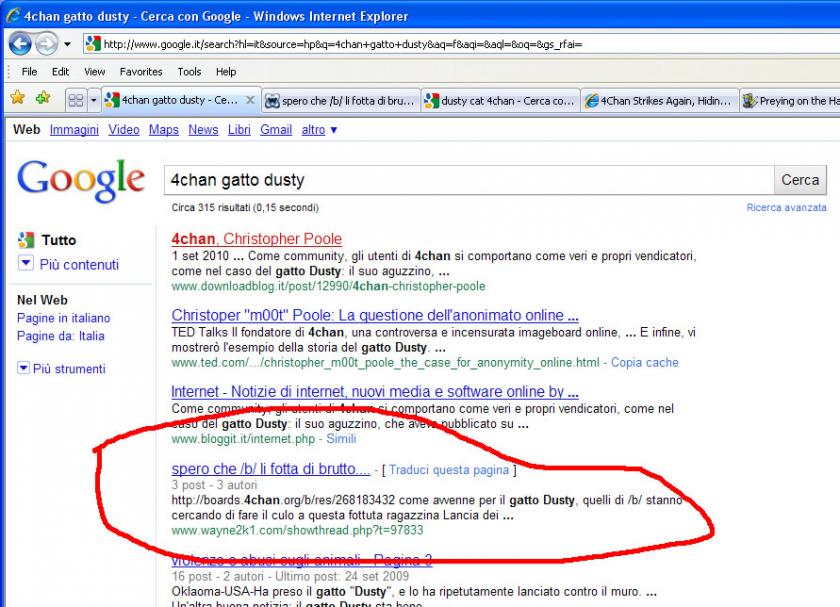Image resolution: width=840 pixels, height=607 pixels.
Task: Open 'Internet - Notizie di internet' result
Action: [375, 392]
